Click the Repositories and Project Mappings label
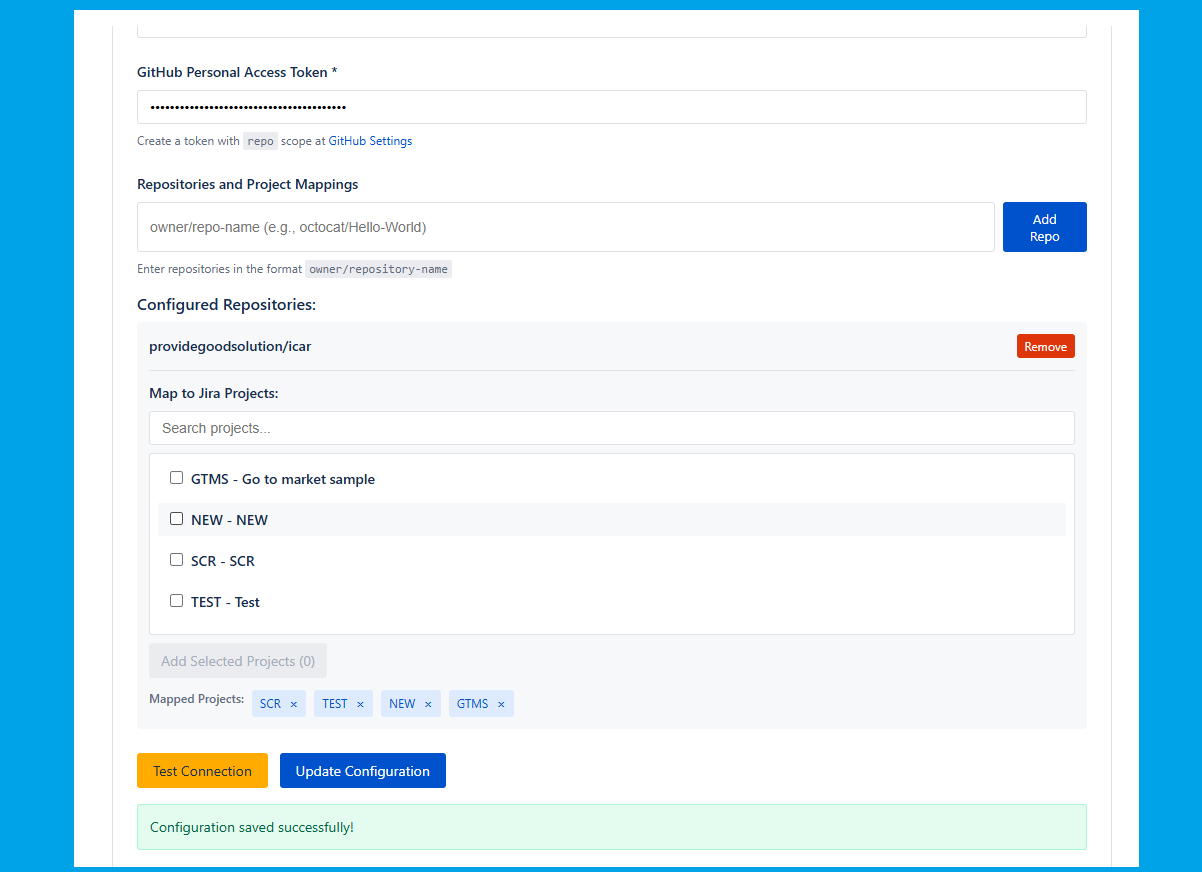Image resolution: width=1202 pixels, height=872 pixels. (x=248, y=184)
